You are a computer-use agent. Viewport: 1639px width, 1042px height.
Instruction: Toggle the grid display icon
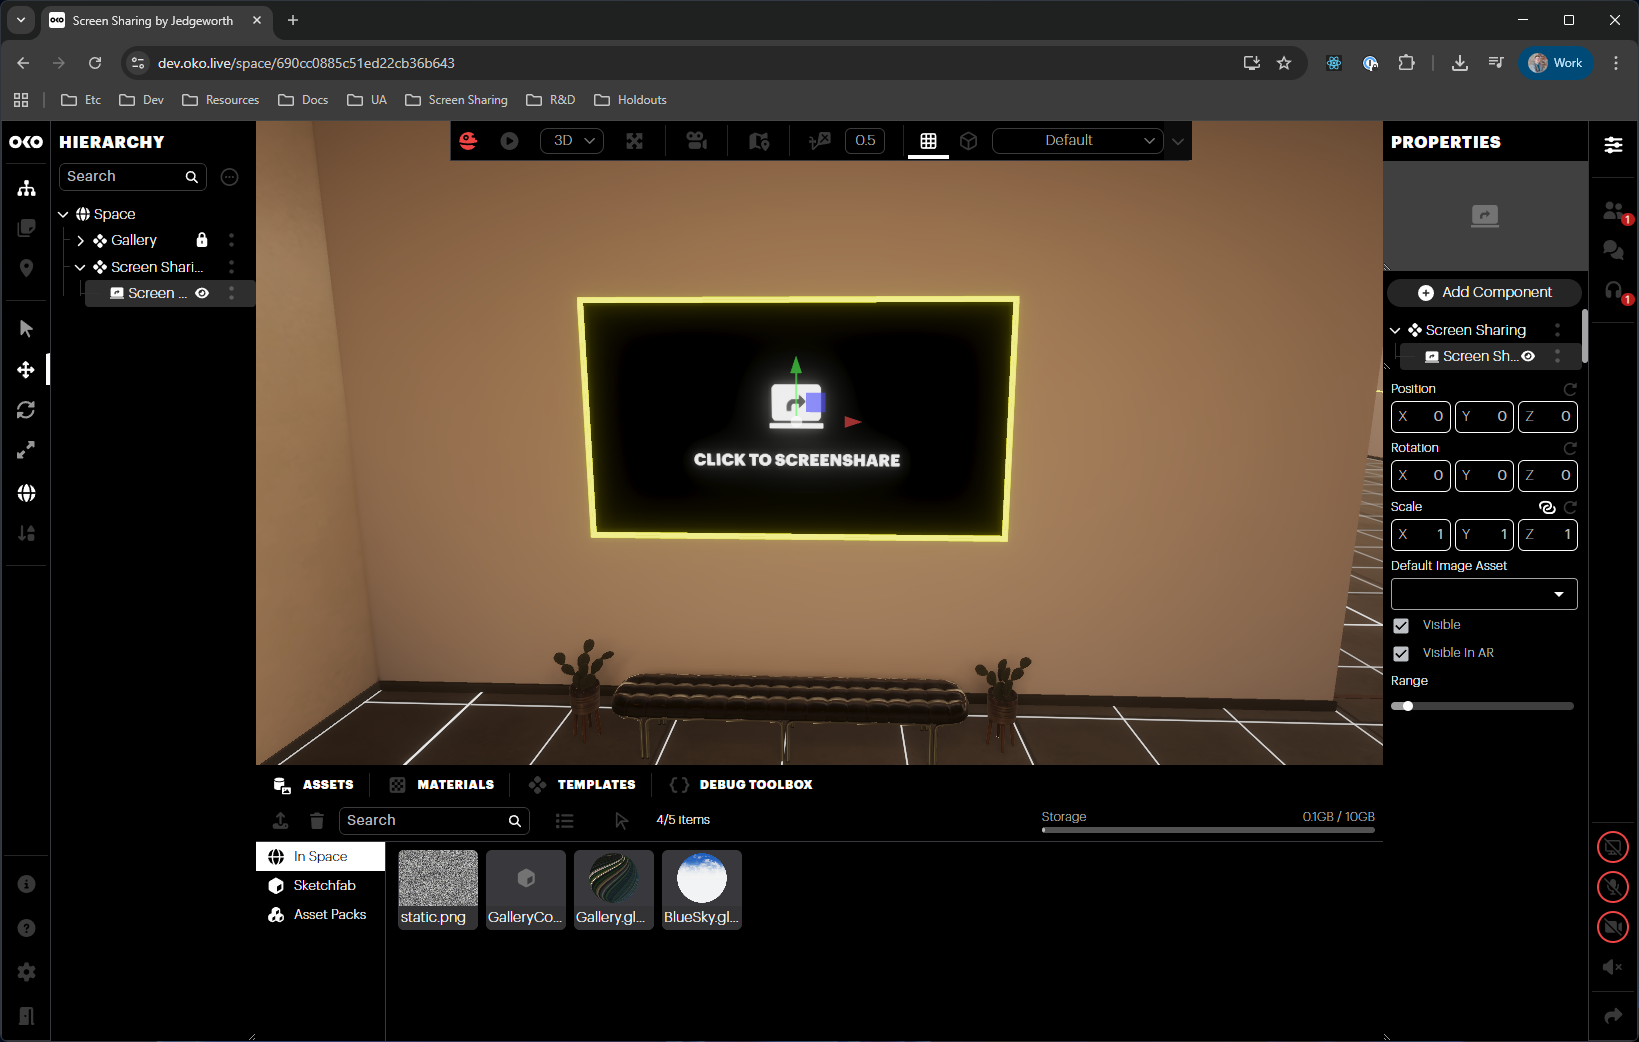(928, 141)
